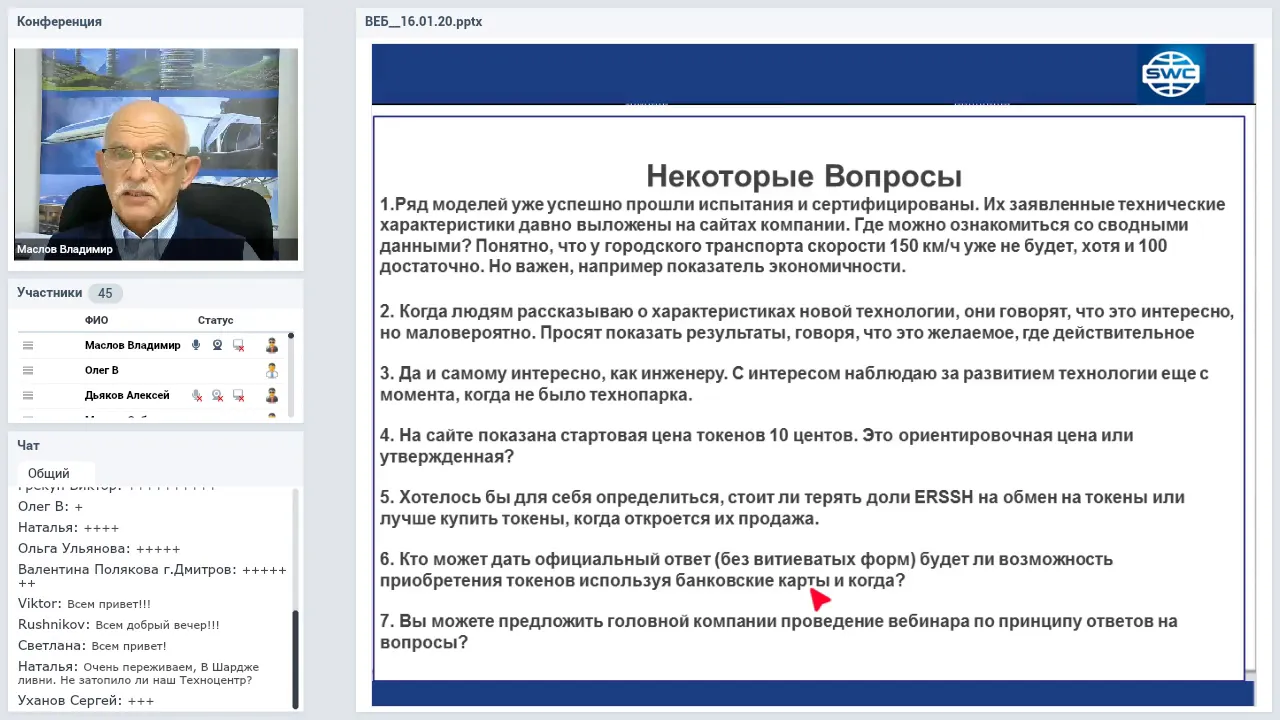Click the participants count badge 45

[x=105, y=293]
